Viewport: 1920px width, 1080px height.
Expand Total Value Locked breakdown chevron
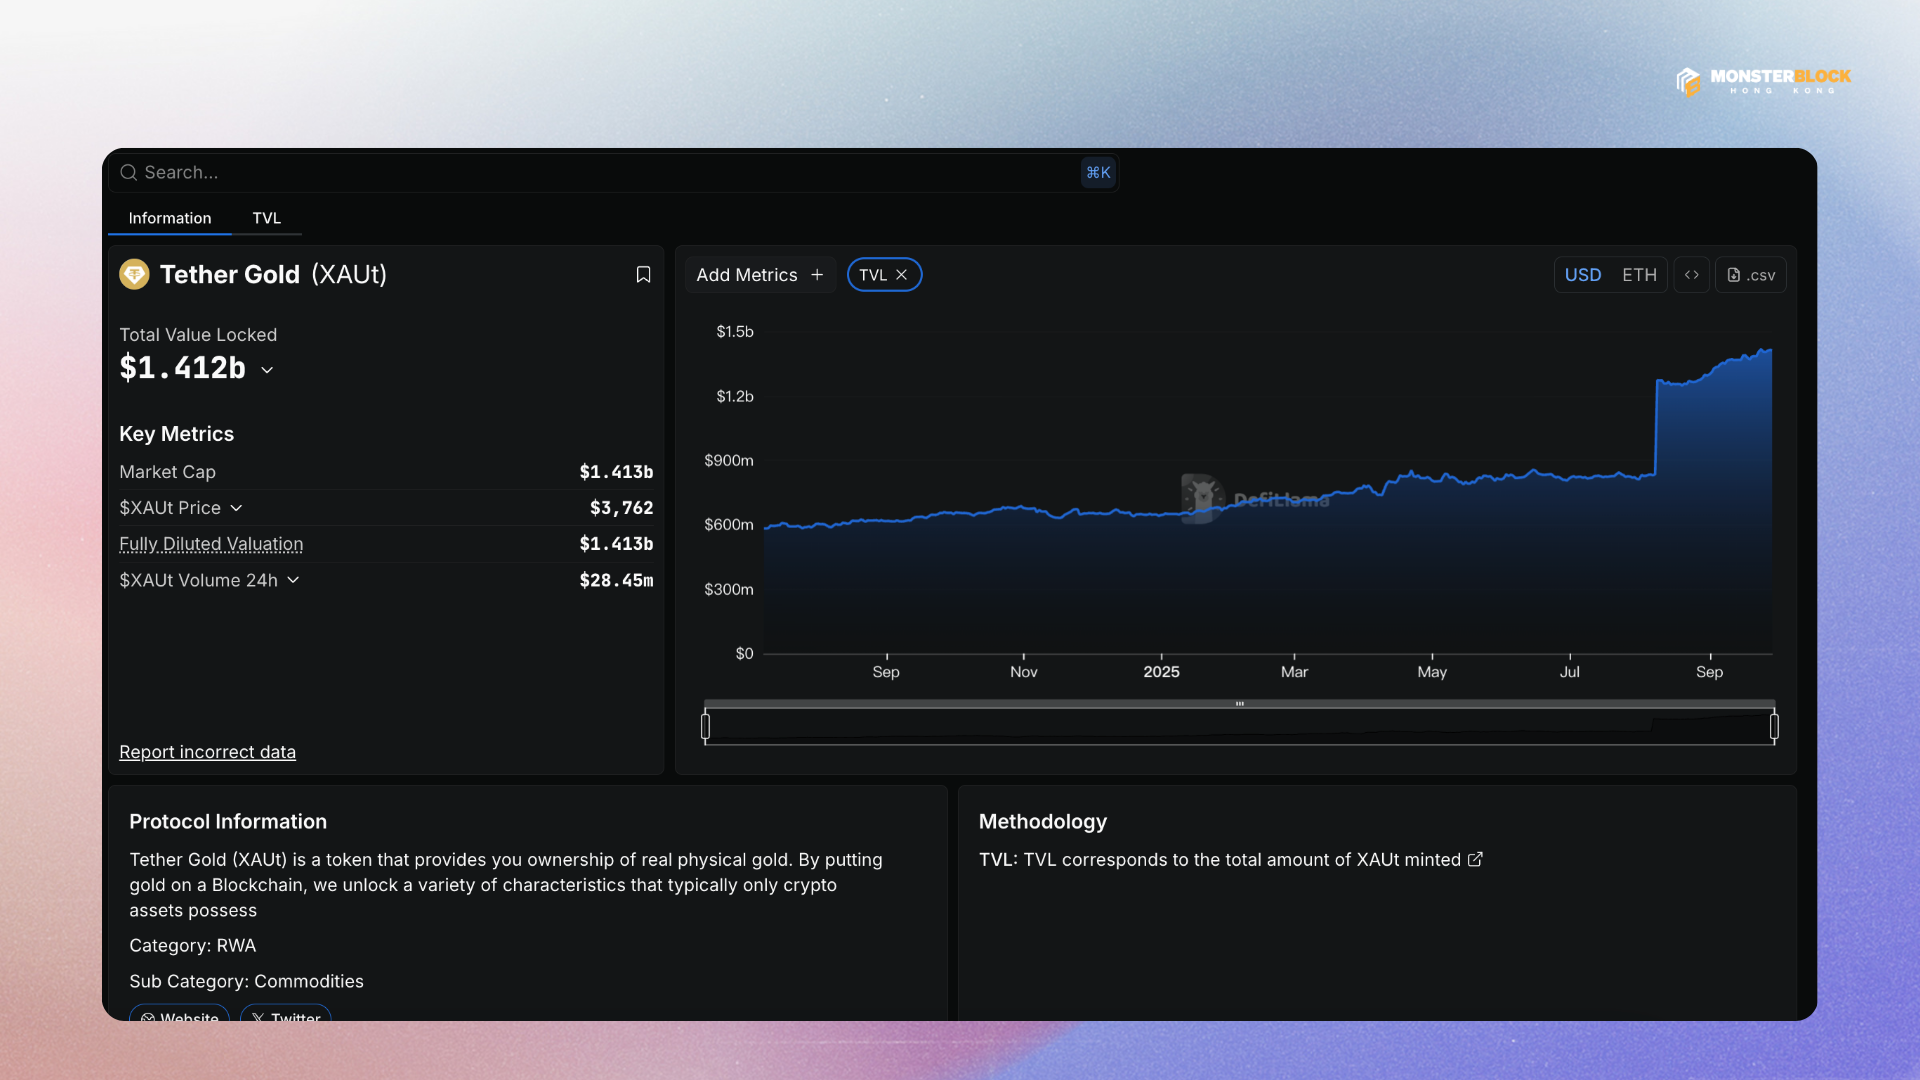click(x=267, y=370)
